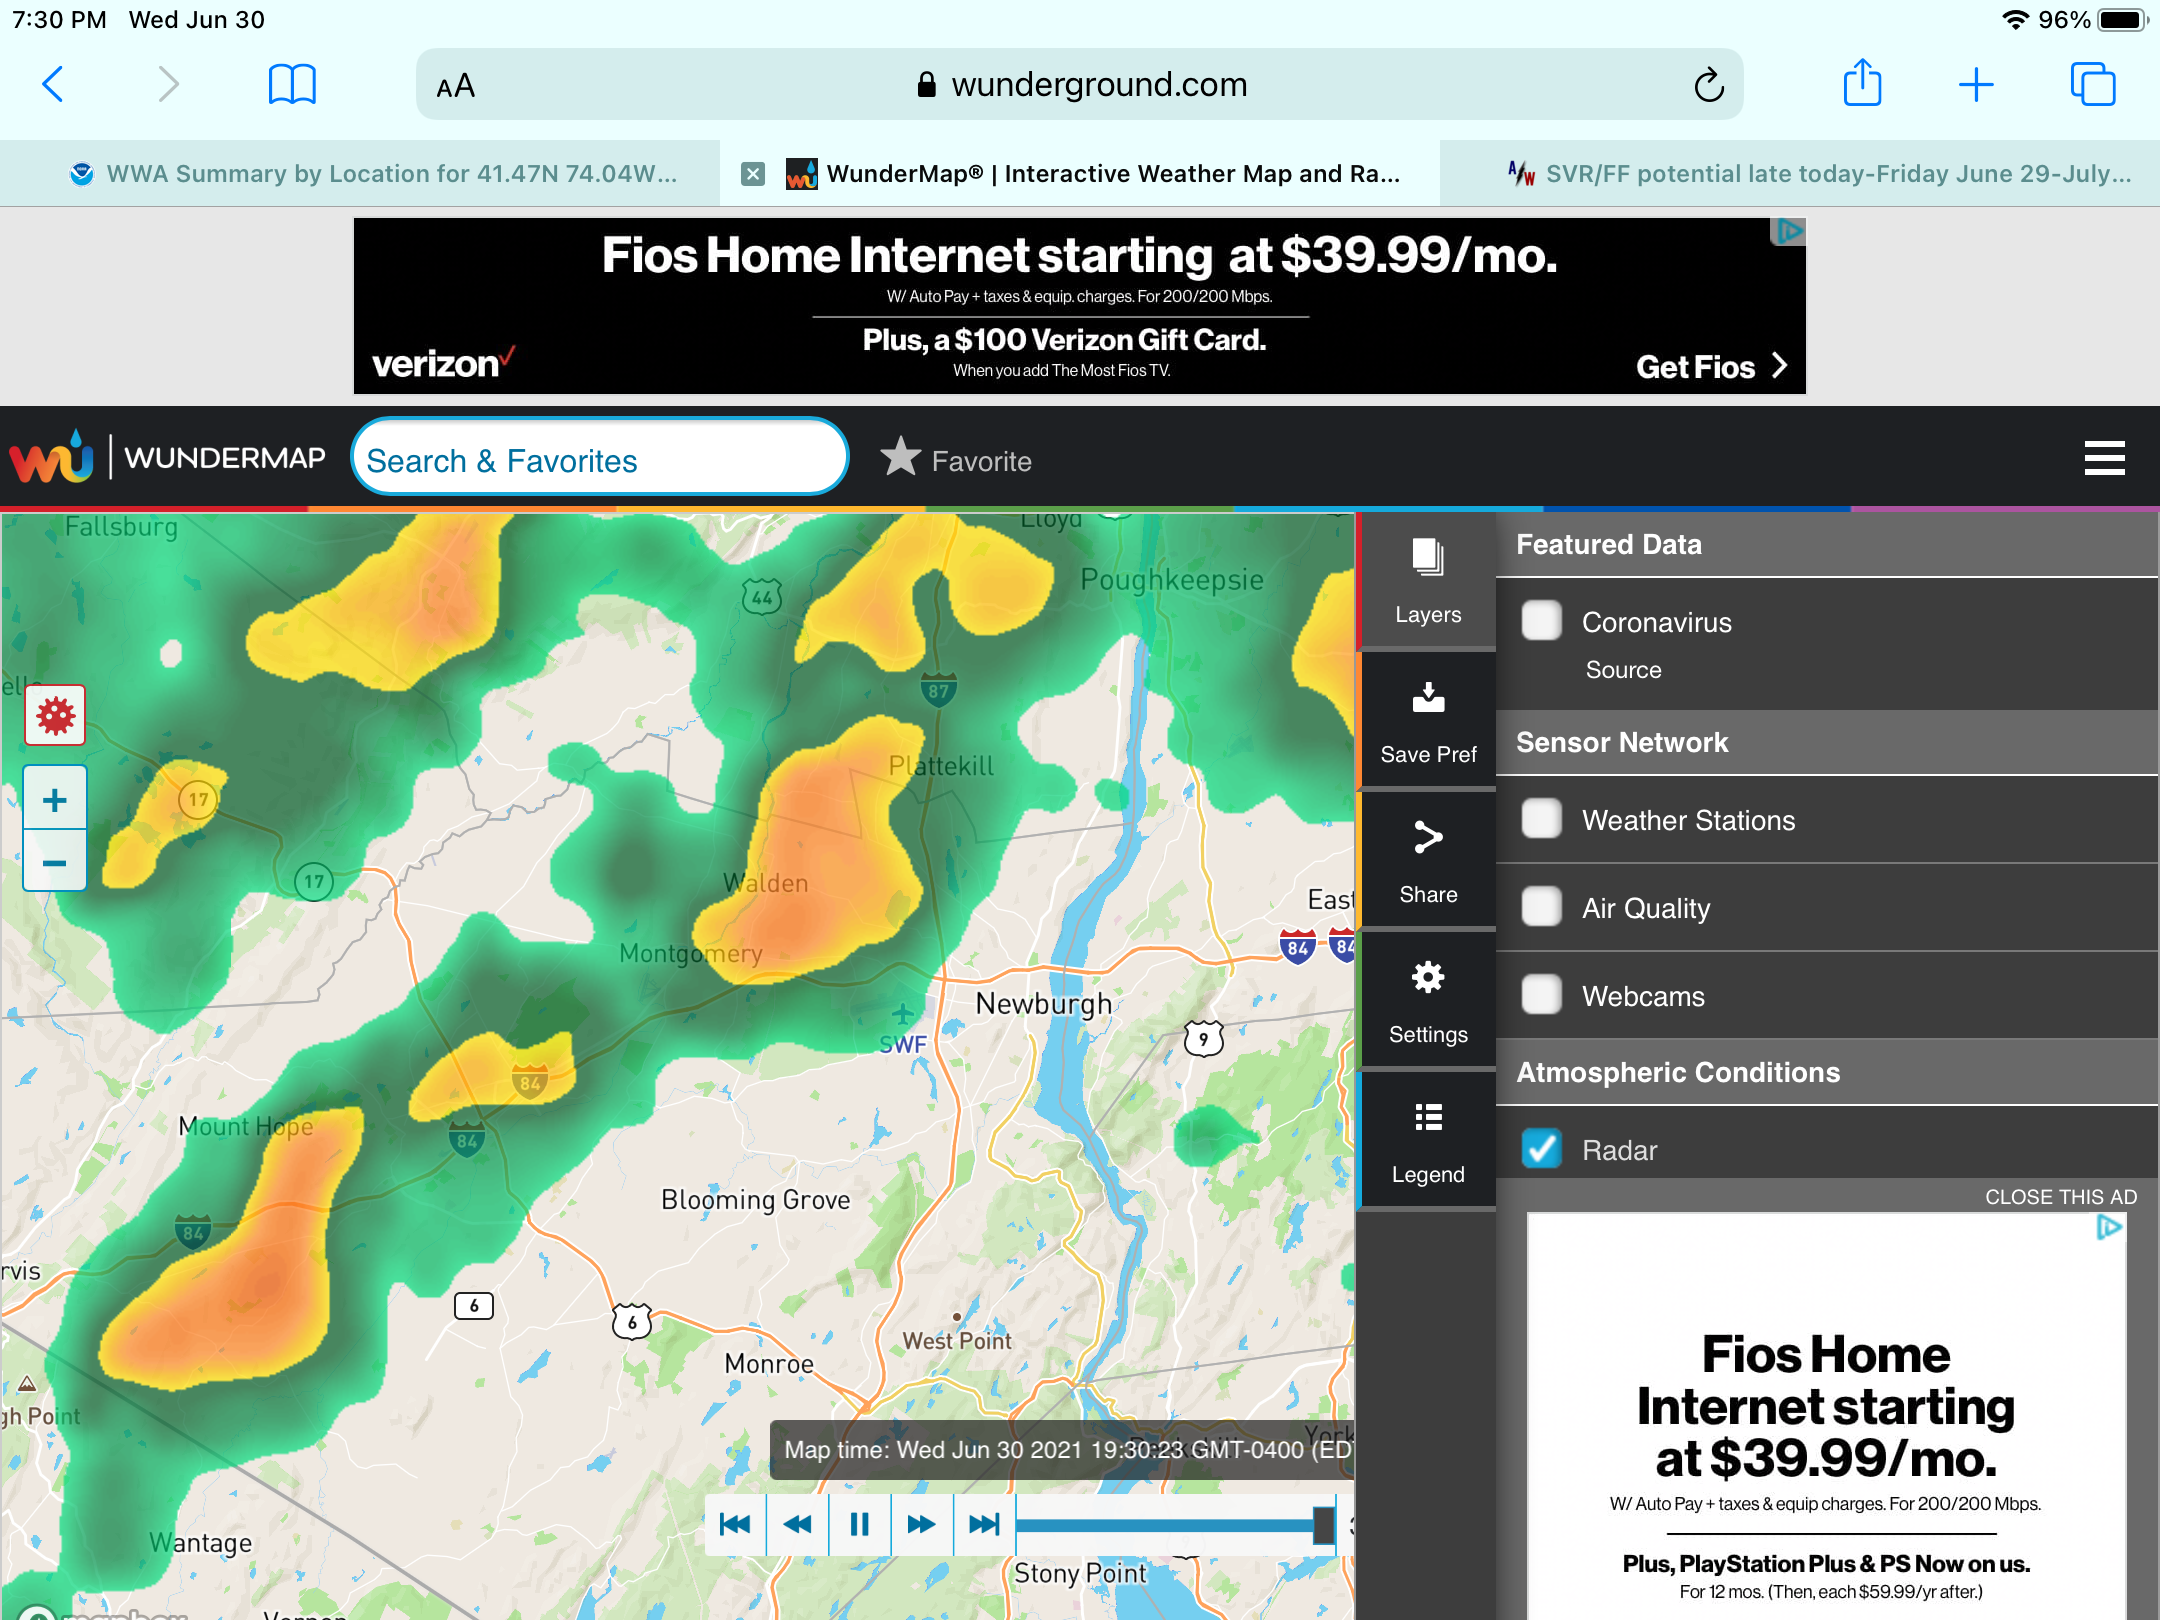
Task: Switch to SVR/FF potential forum tab
Action: (1800, 174)
